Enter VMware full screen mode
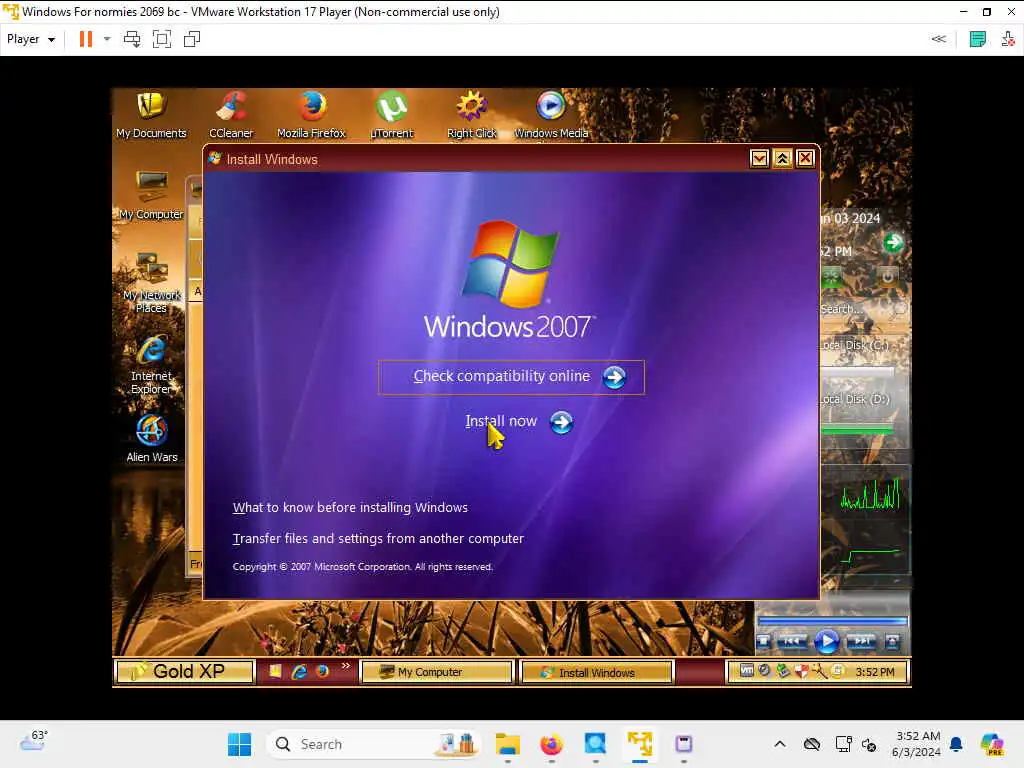 [162, 39]
